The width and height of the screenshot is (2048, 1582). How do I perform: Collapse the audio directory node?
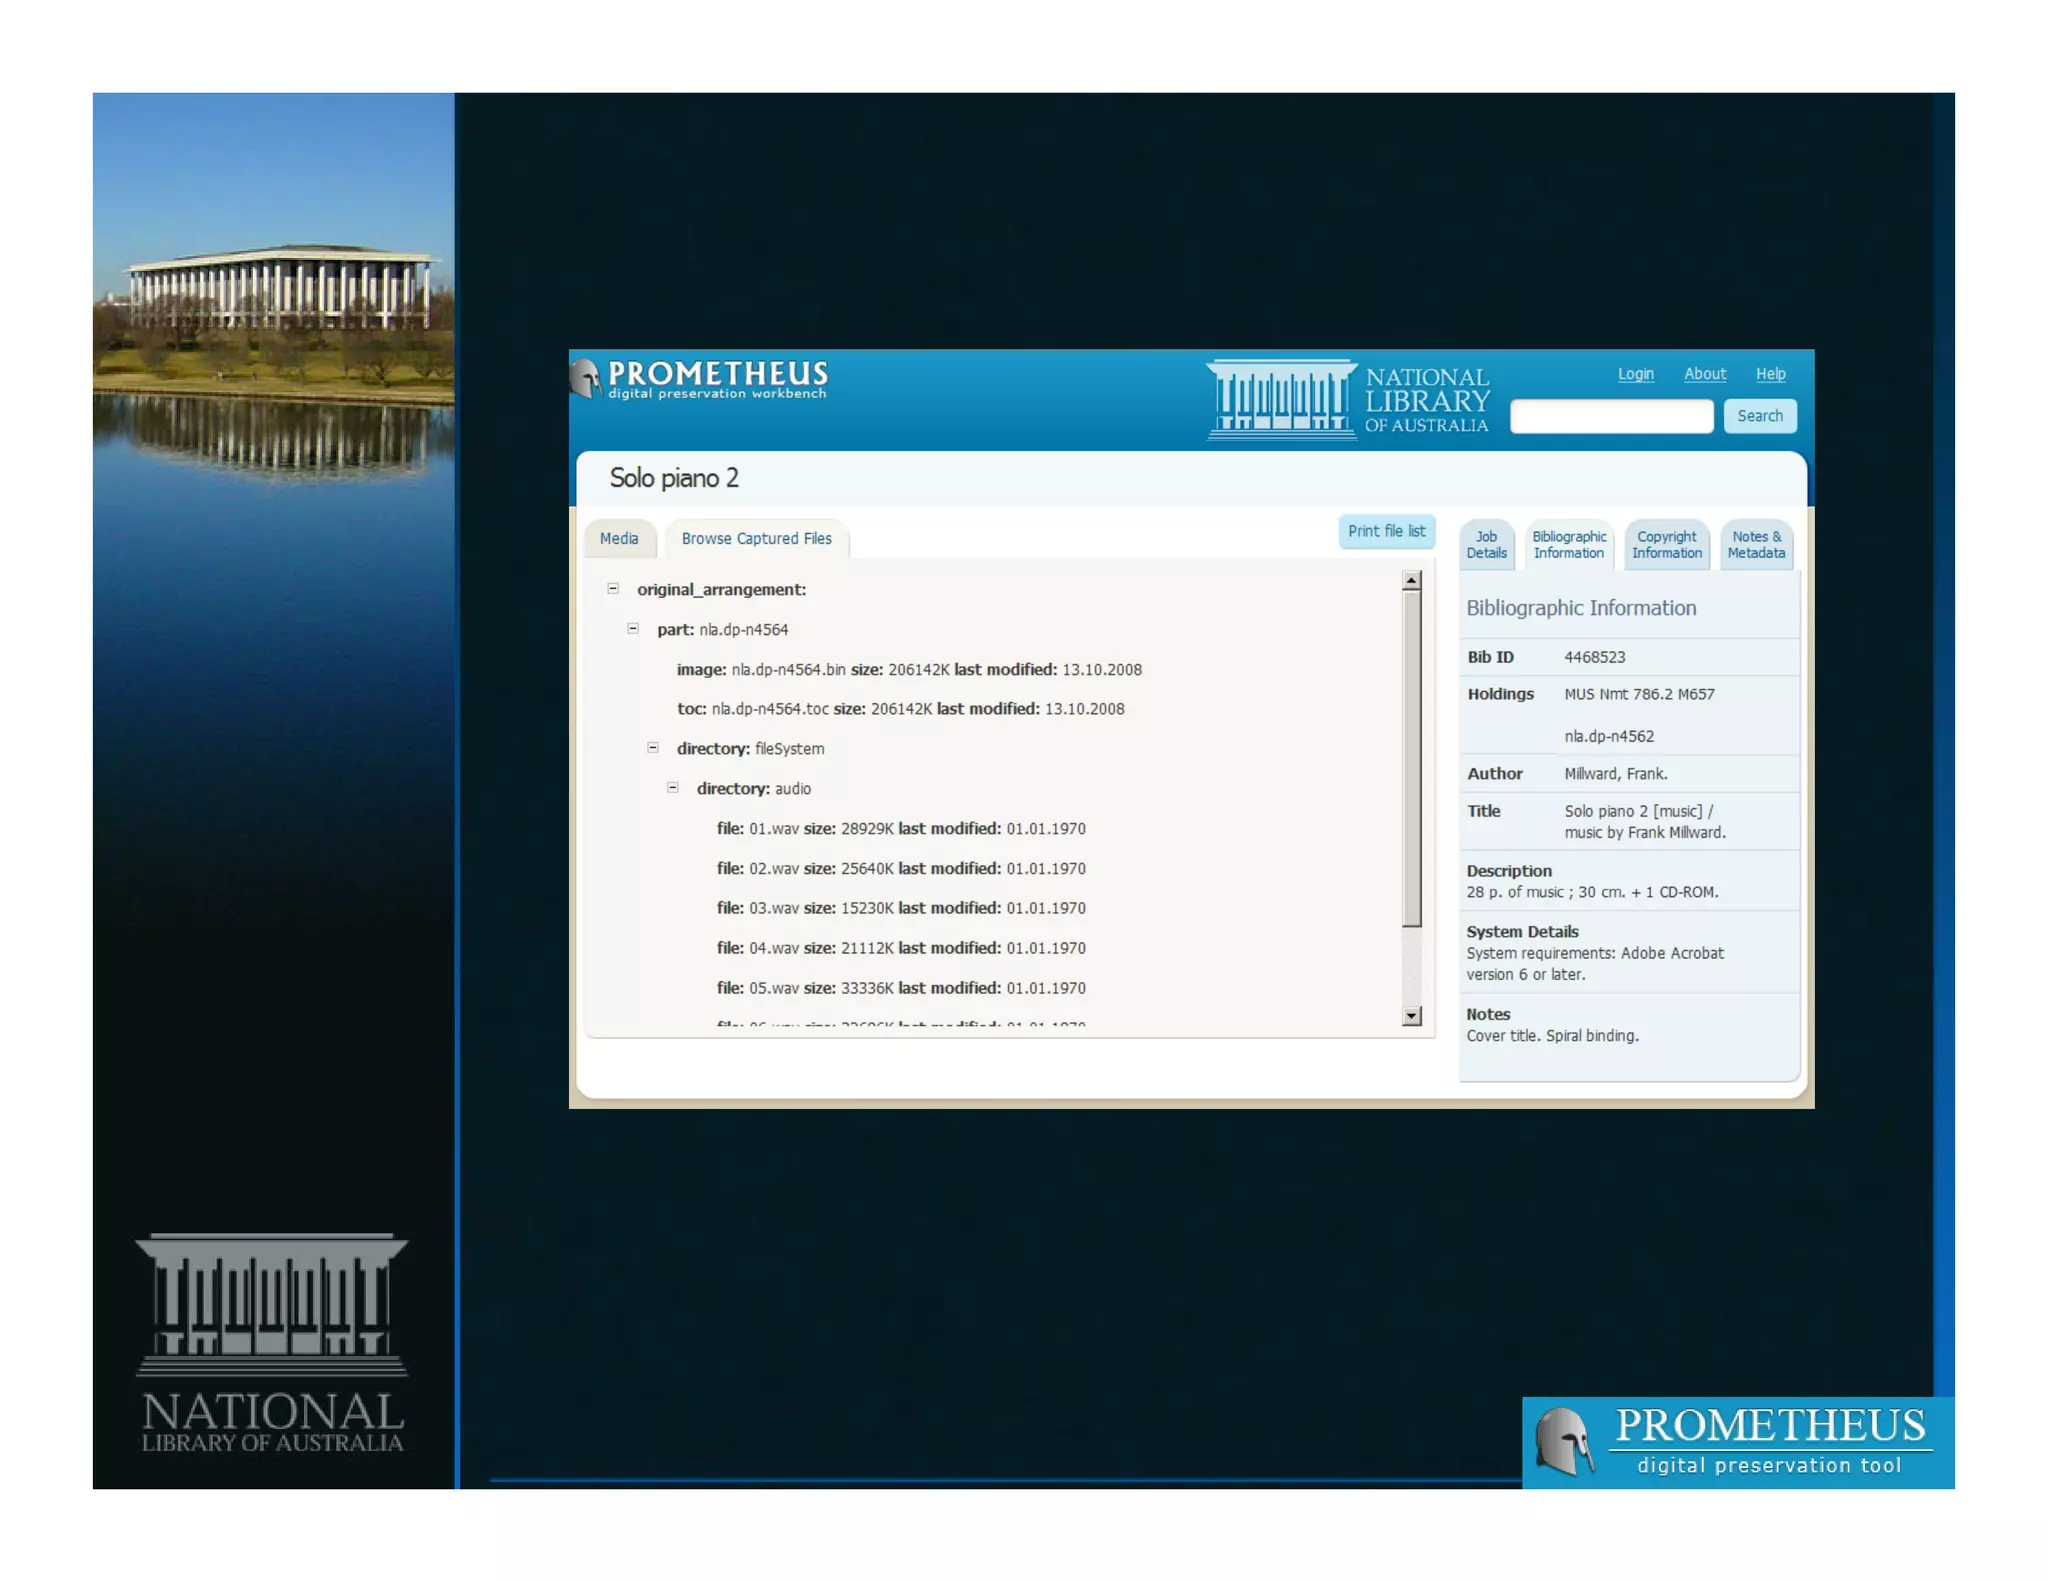(673, 788)
